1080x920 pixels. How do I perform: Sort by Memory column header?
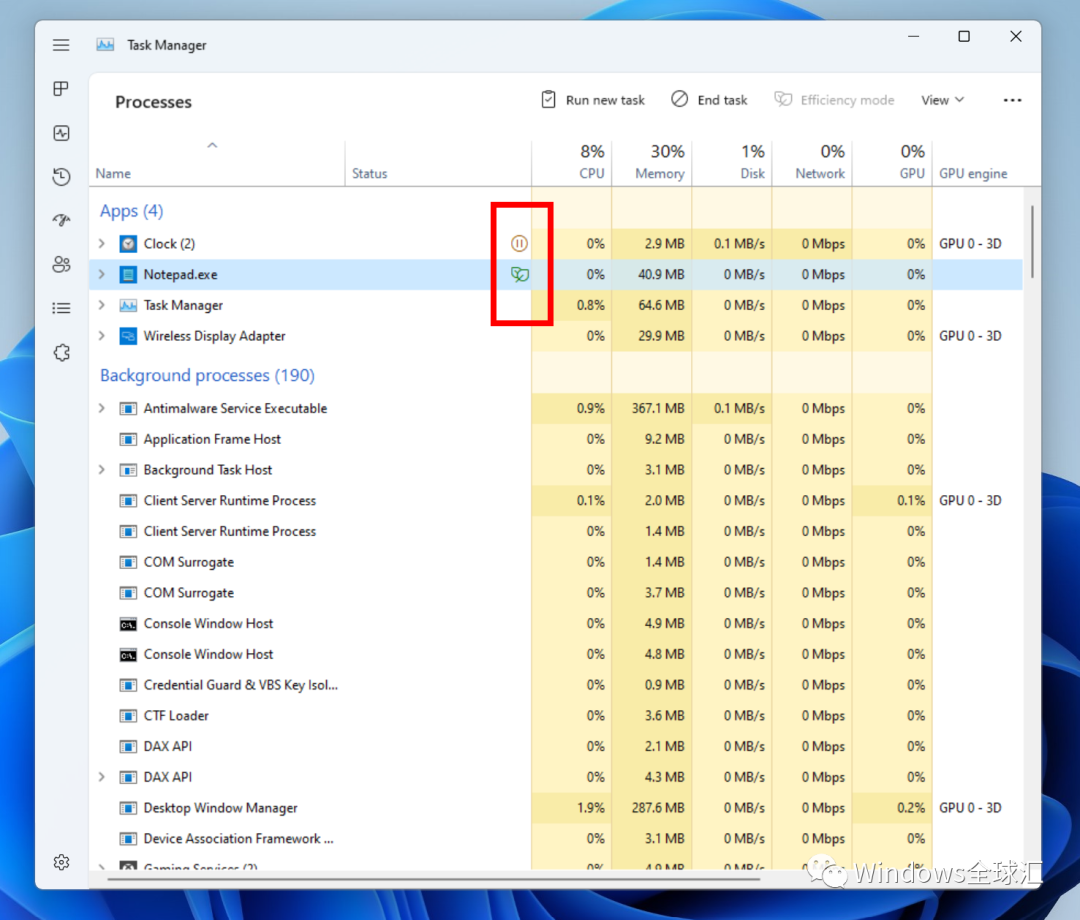point(652,164)
